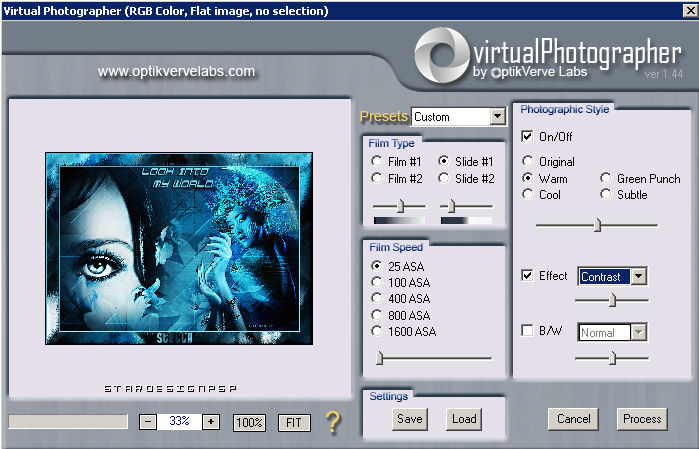Image resolution: width=699 pixels, height=449 pixels.
Task: Click the Effect amount slider handle
Action: point(613,300)
